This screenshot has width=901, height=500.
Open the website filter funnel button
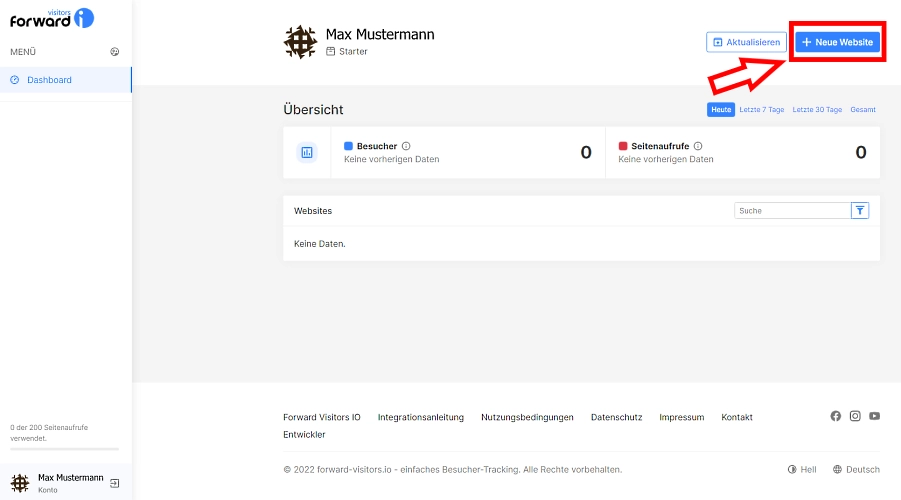point(860,211)
